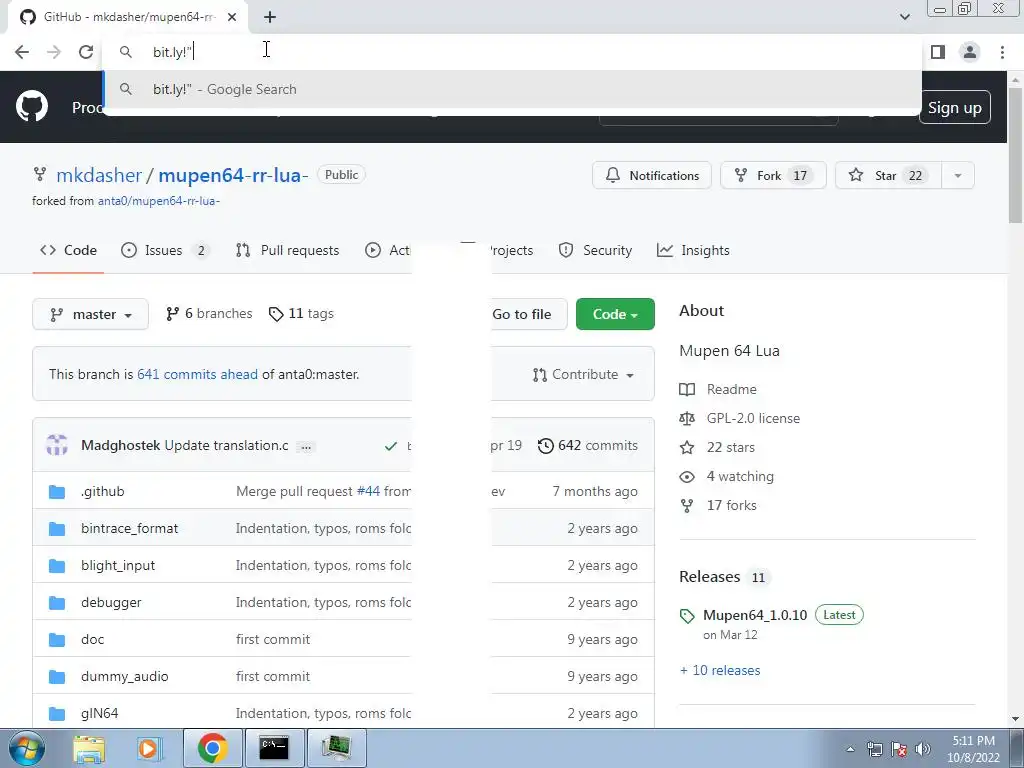
Task: View the 11 tags link
Action: tap(301, 314)
